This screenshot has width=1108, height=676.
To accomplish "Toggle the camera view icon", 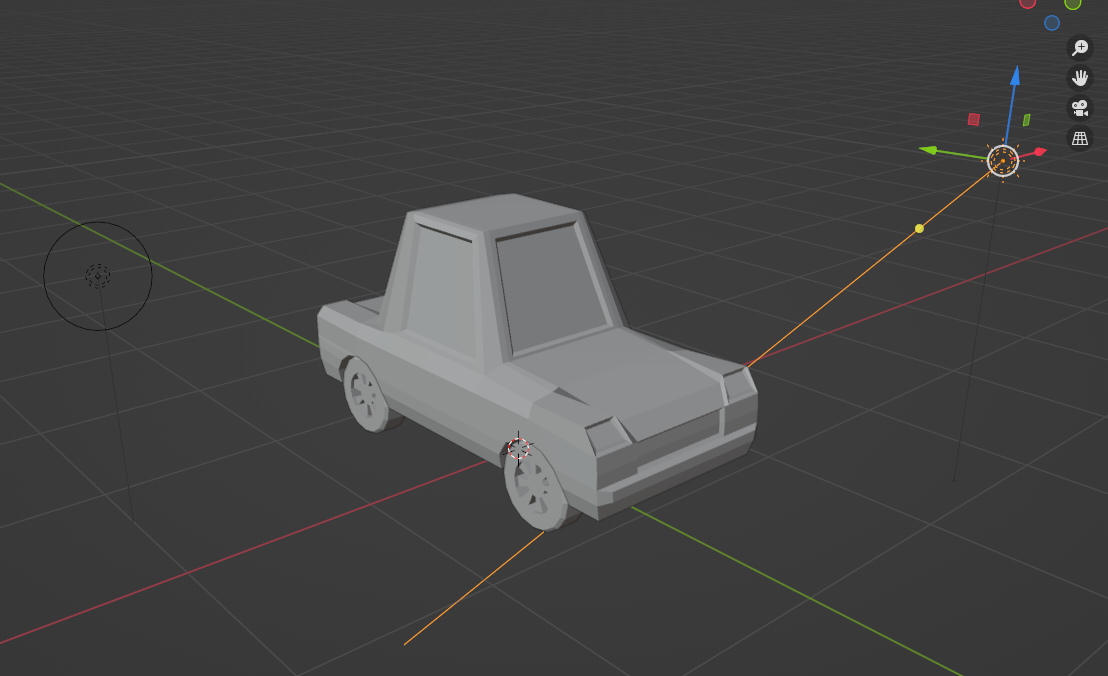I will [1080, 108].
